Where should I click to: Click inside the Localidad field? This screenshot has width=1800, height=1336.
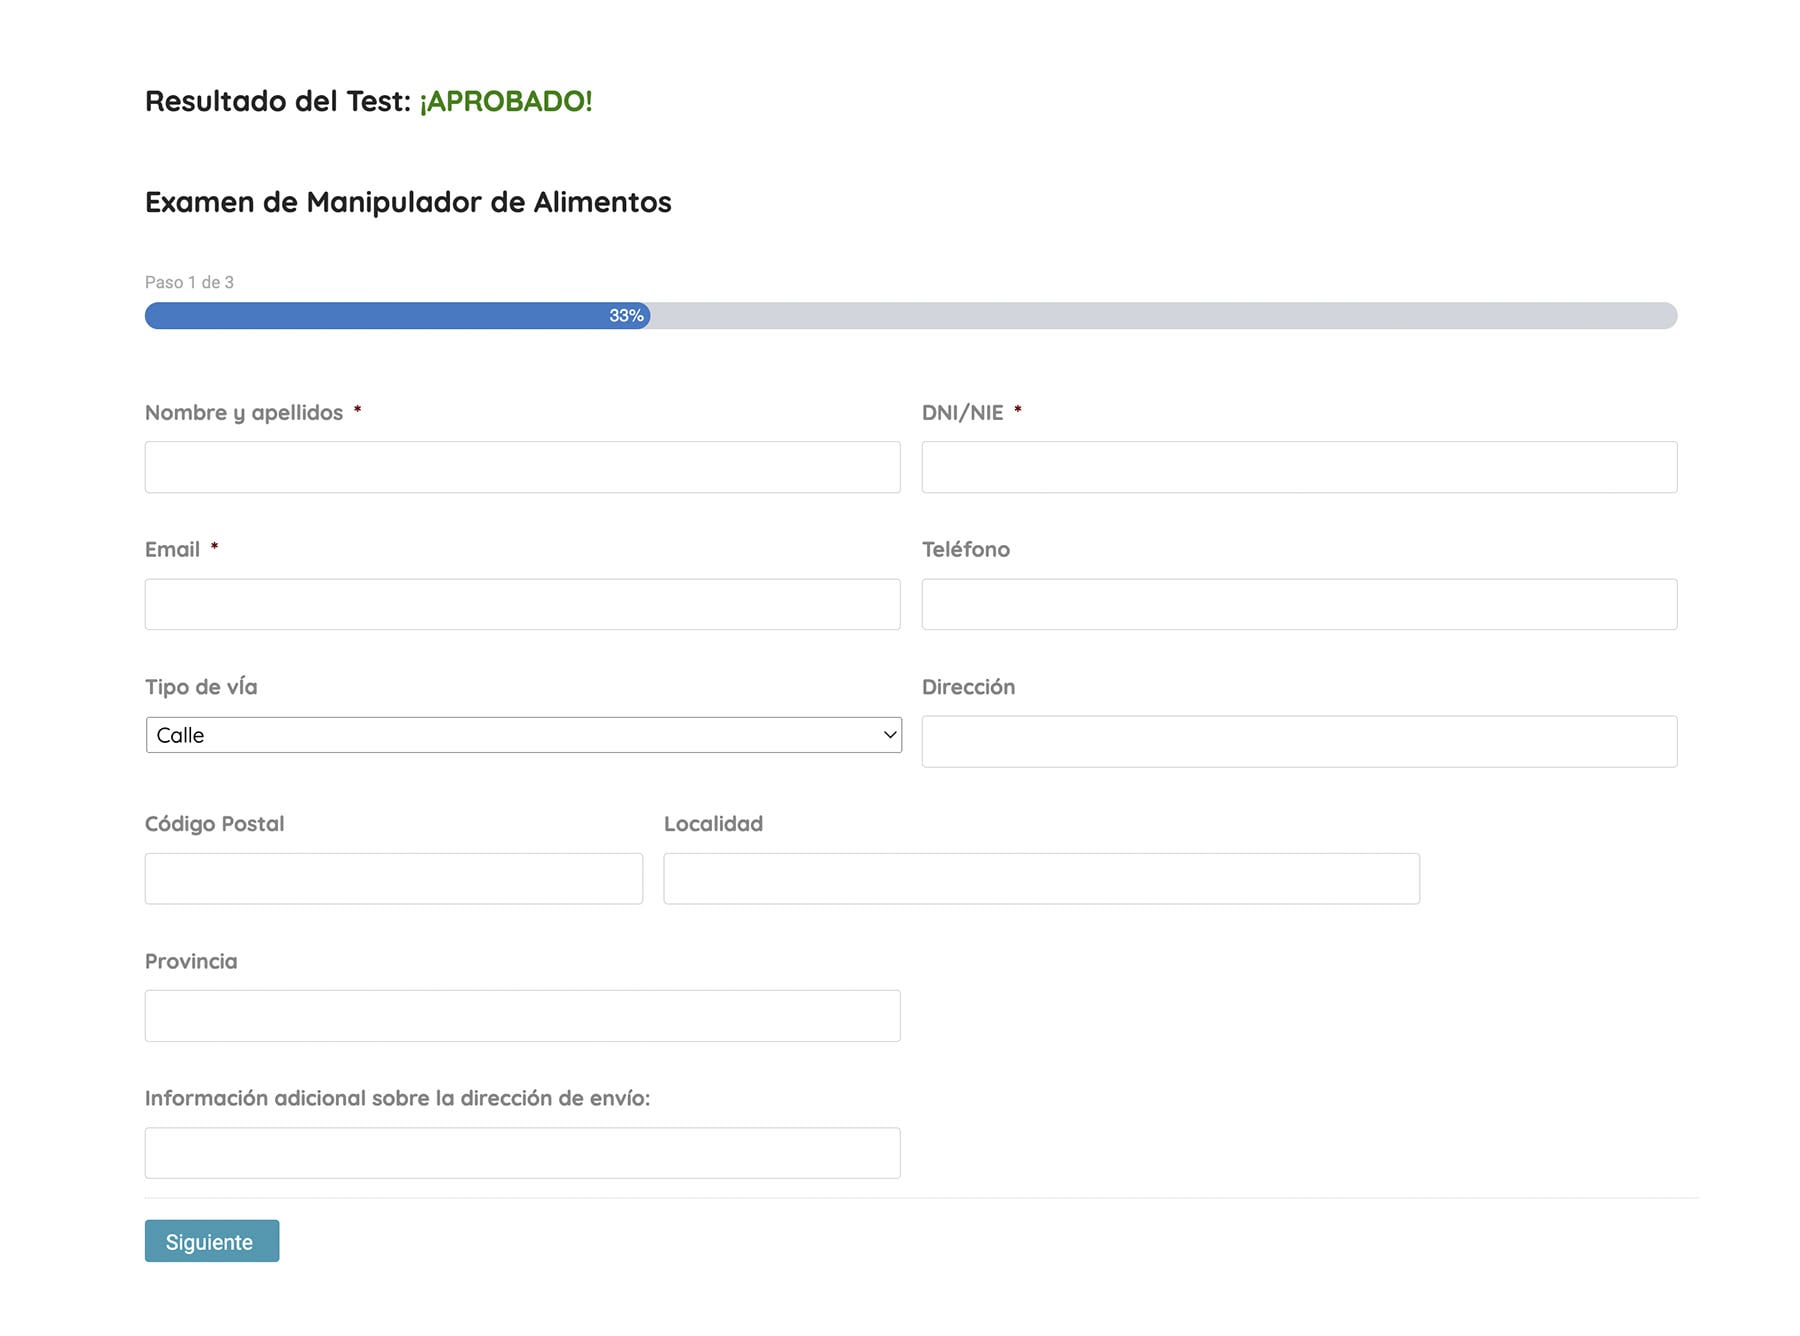pyautogui.click(x=1041, y=878)
